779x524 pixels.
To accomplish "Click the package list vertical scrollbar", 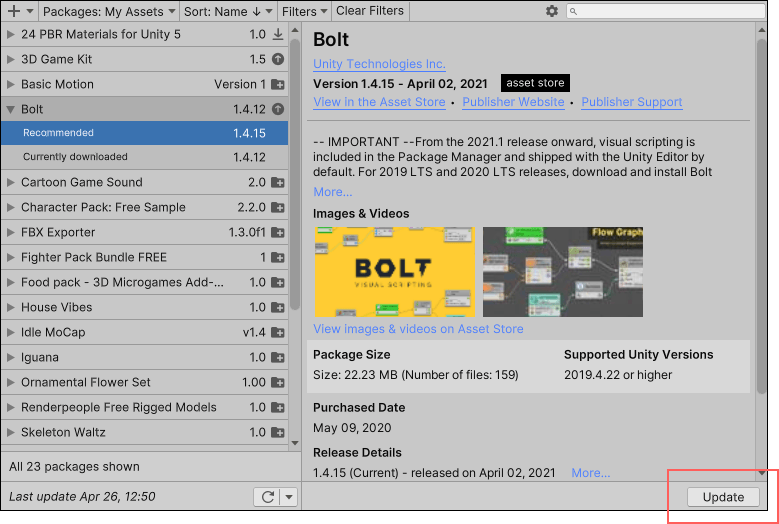I will tap(295, 174).
